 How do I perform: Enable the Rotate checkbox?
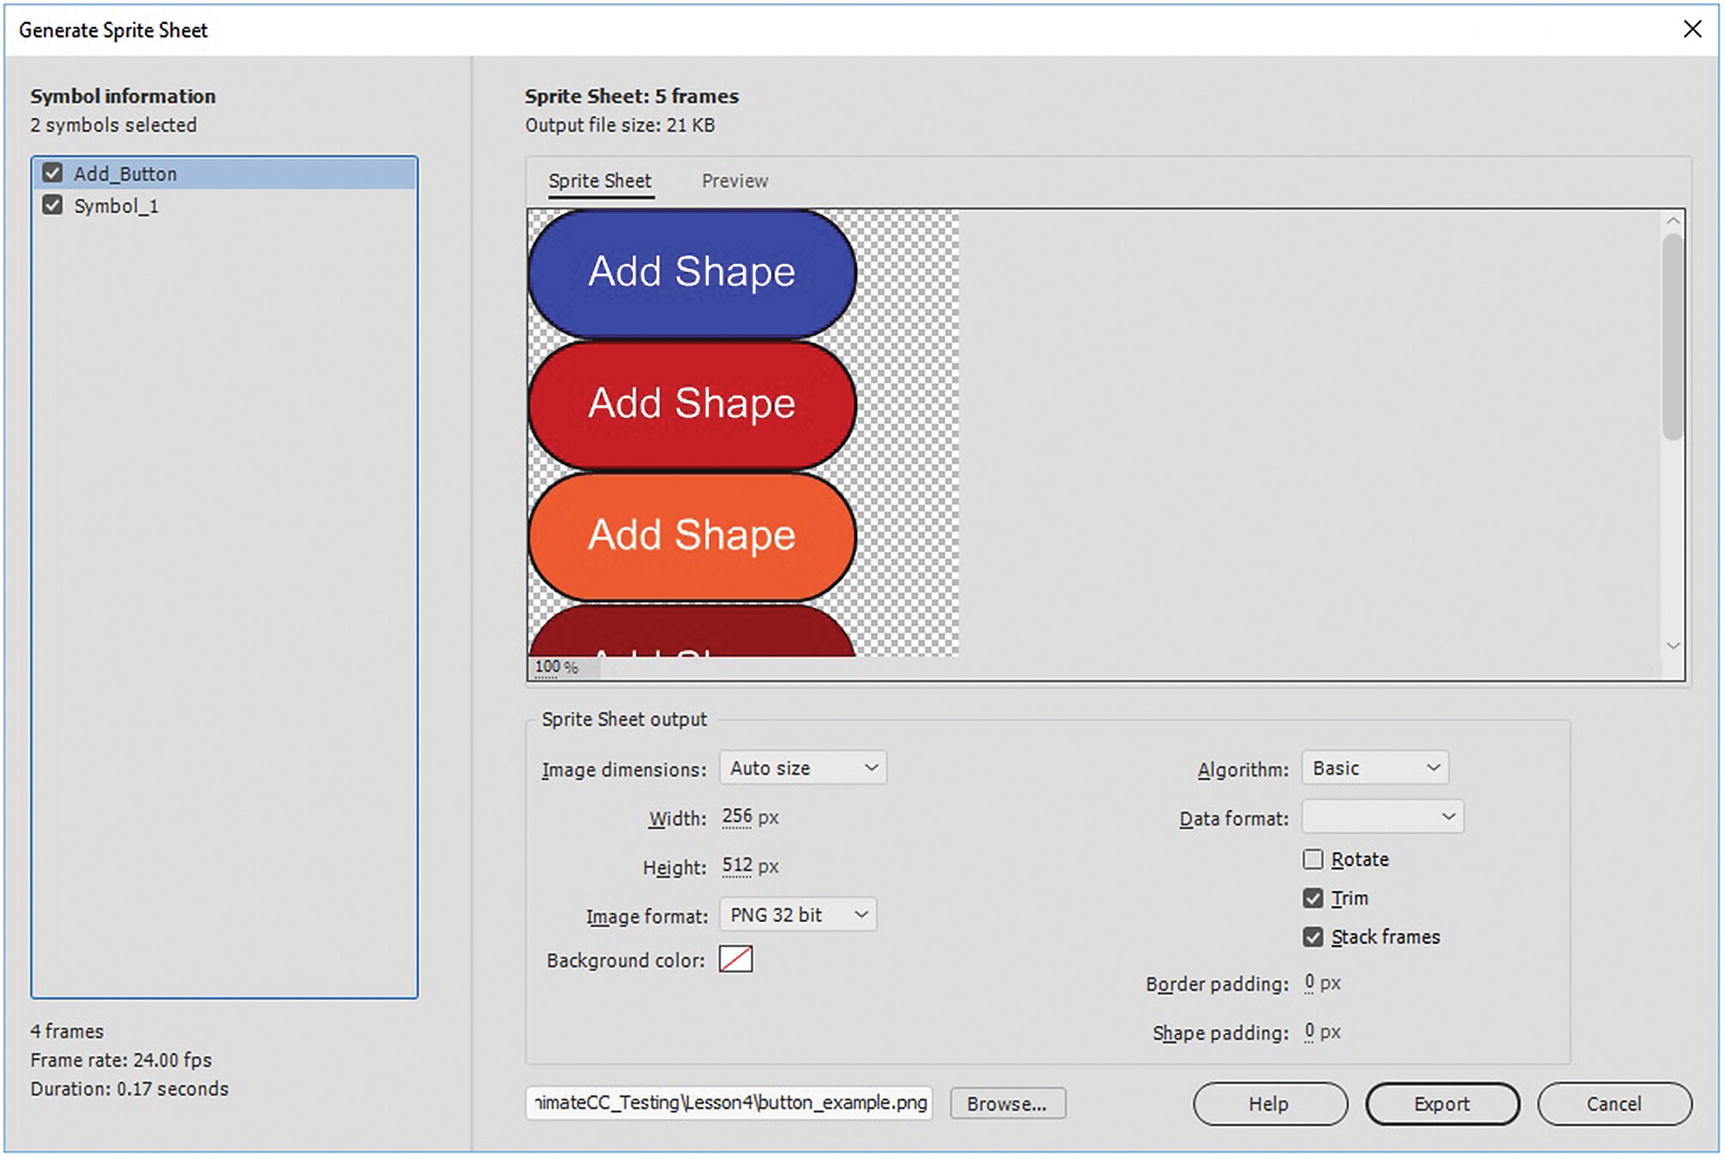[1313, 859]
